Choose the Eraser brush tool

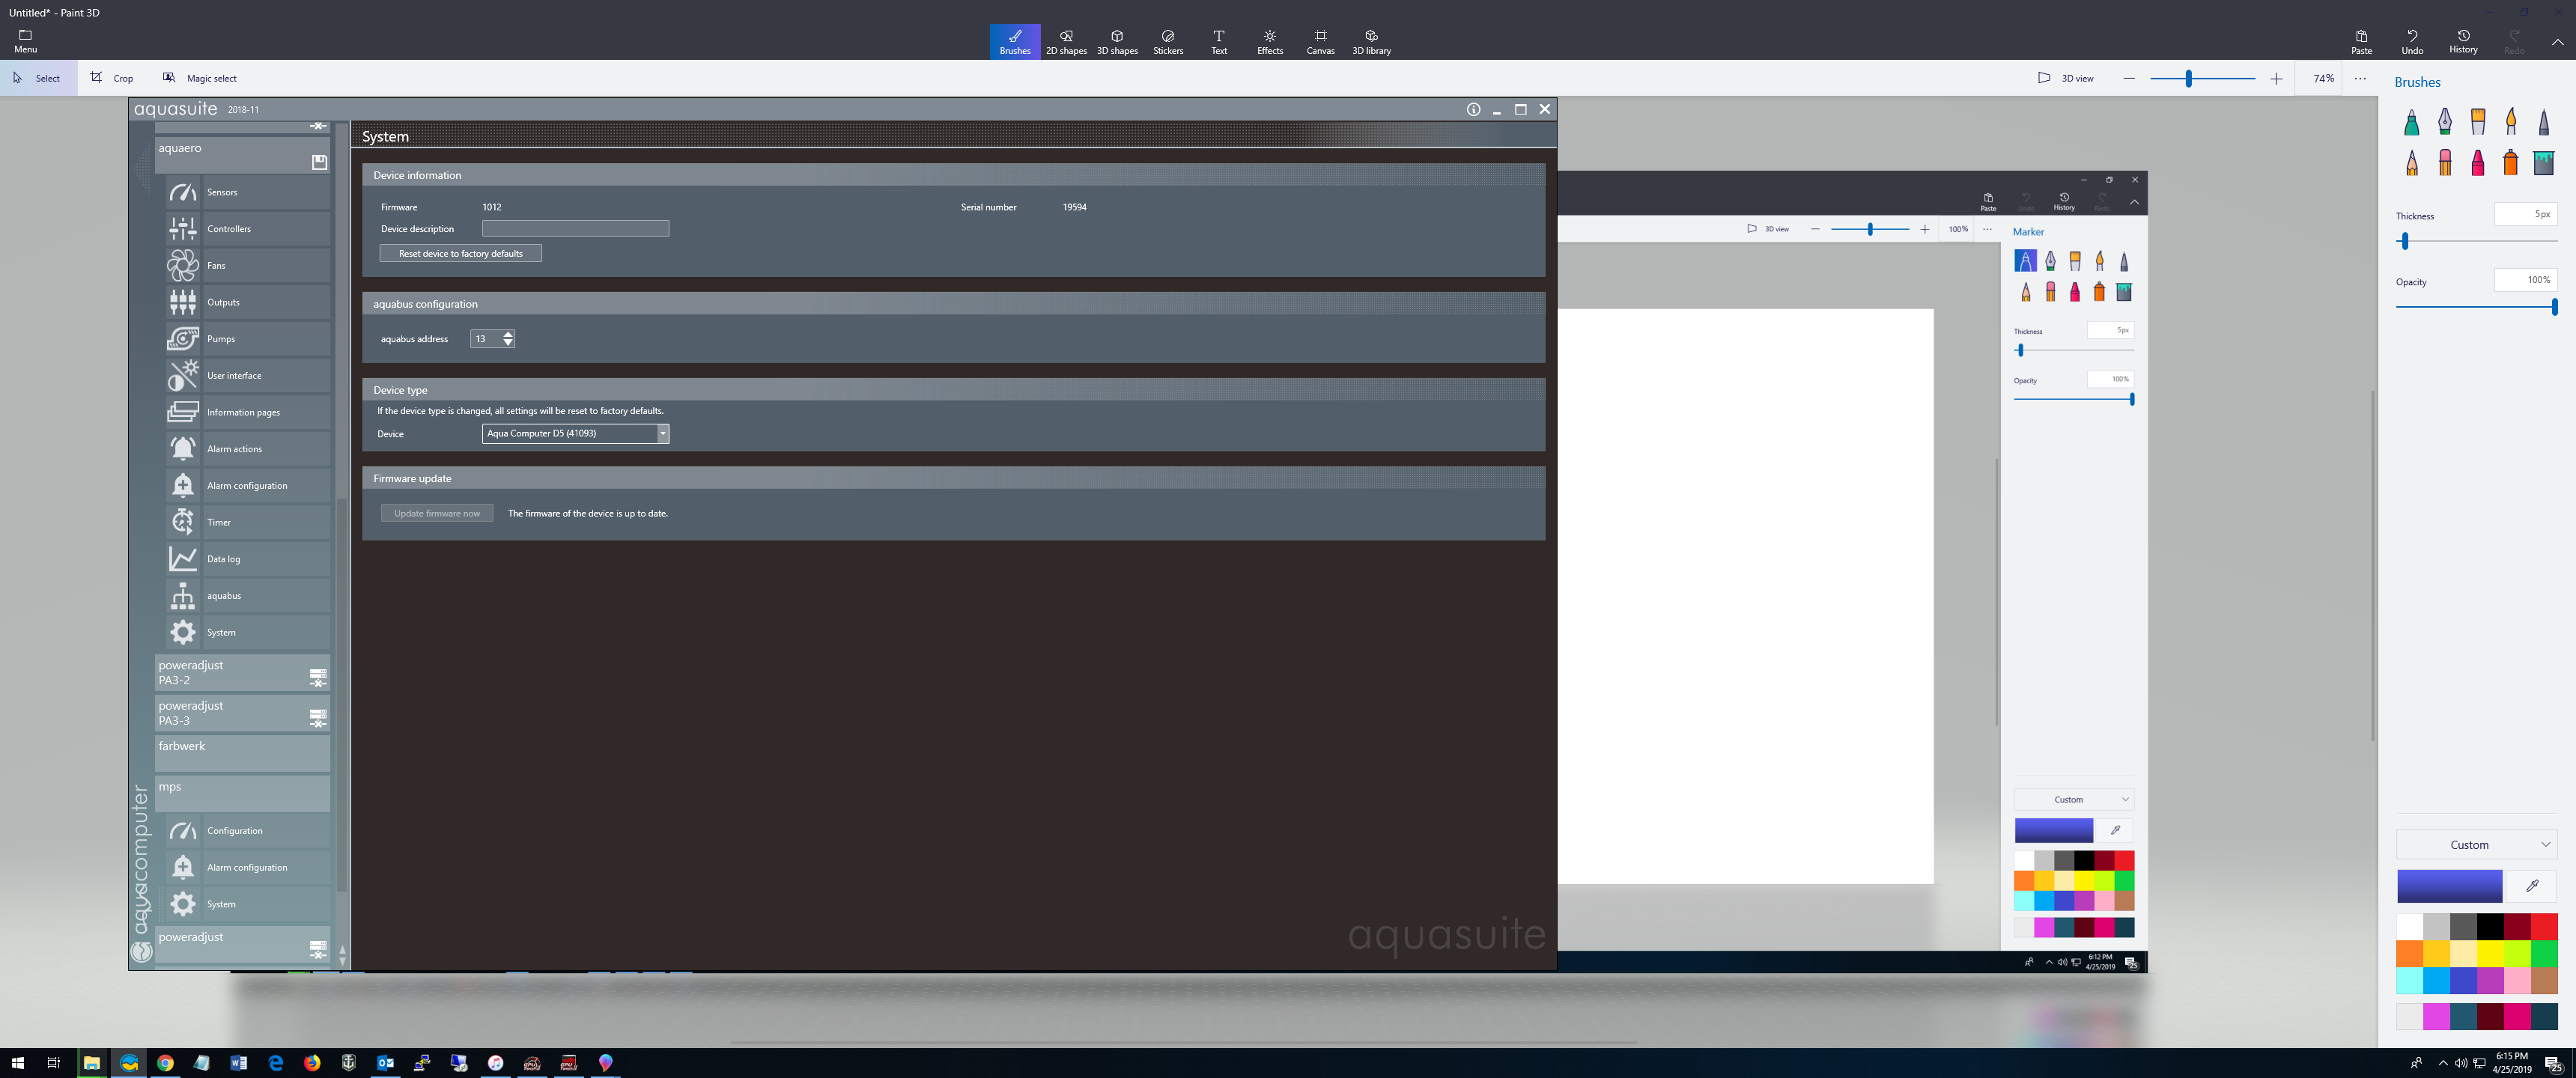[2444, 162]
